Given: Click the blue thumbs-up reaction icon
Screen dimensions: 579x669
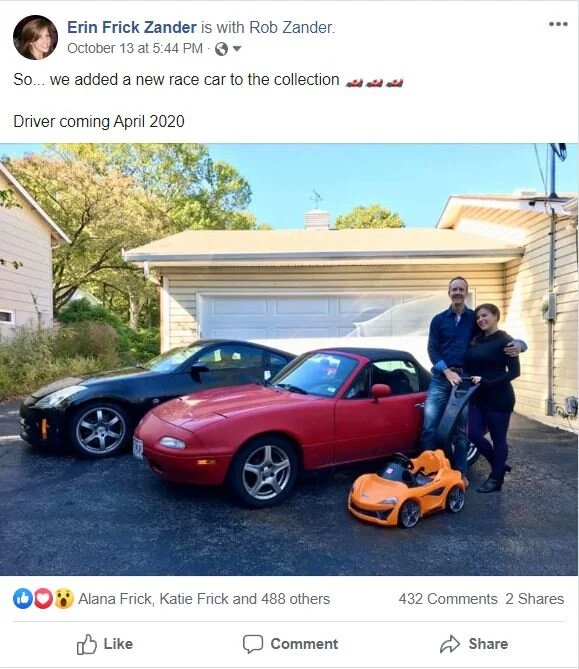Looking at the screenshot, I should (x=23, y=599).
